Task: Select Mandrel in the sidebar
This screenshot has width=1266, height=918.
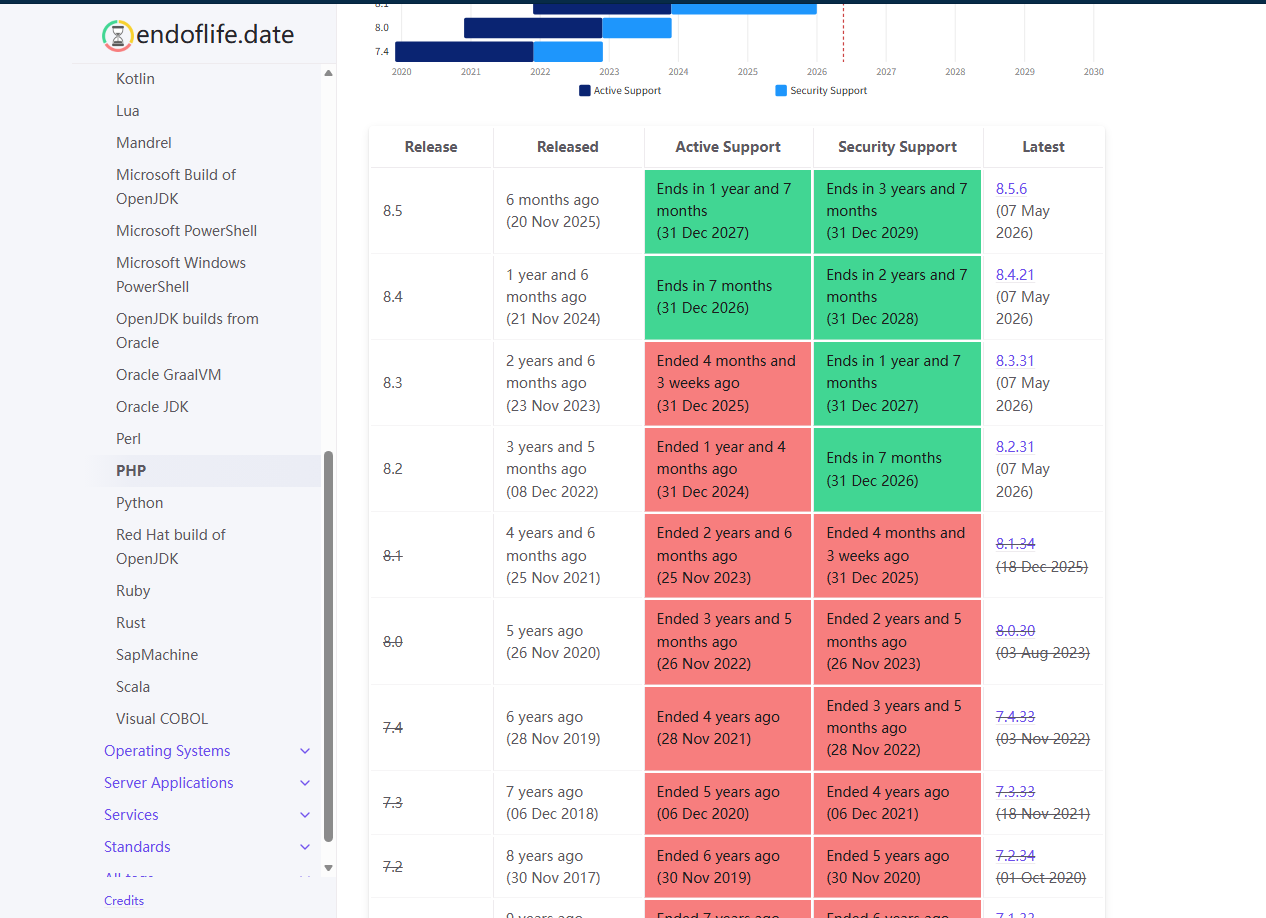Action: point(144,143)
